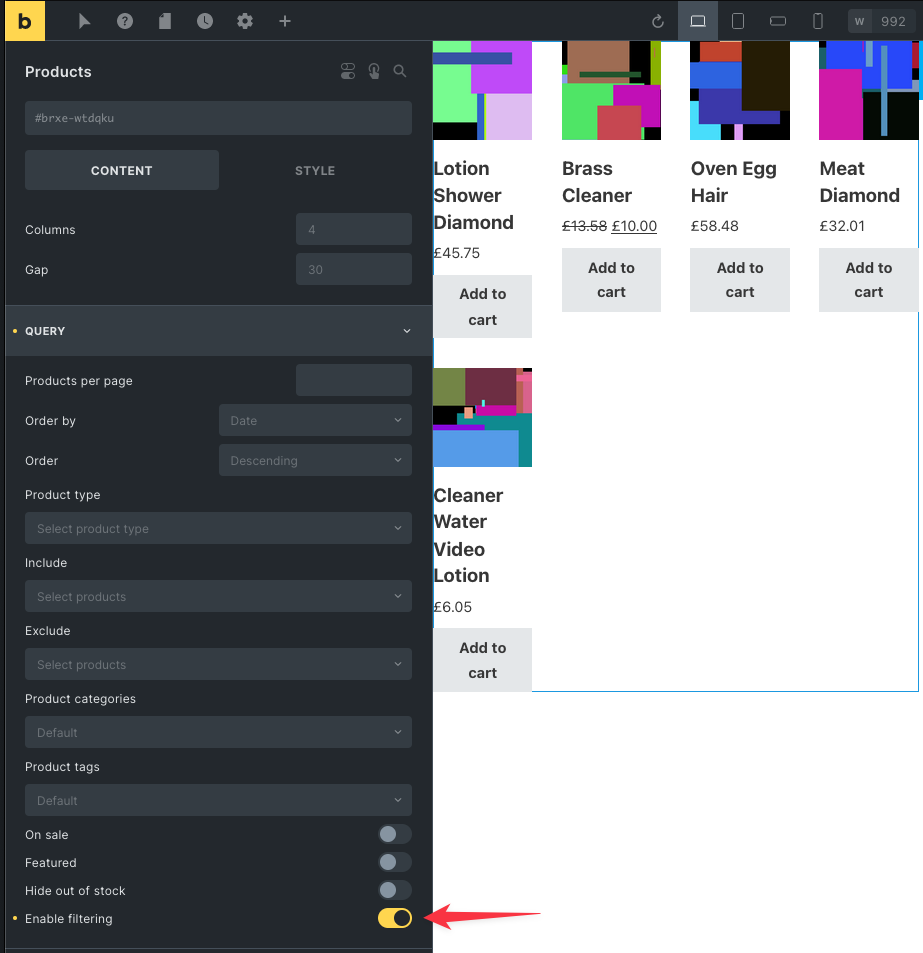
Task: Switch to mobile viewport in the breakpoint bar
Action: (817, 20)
